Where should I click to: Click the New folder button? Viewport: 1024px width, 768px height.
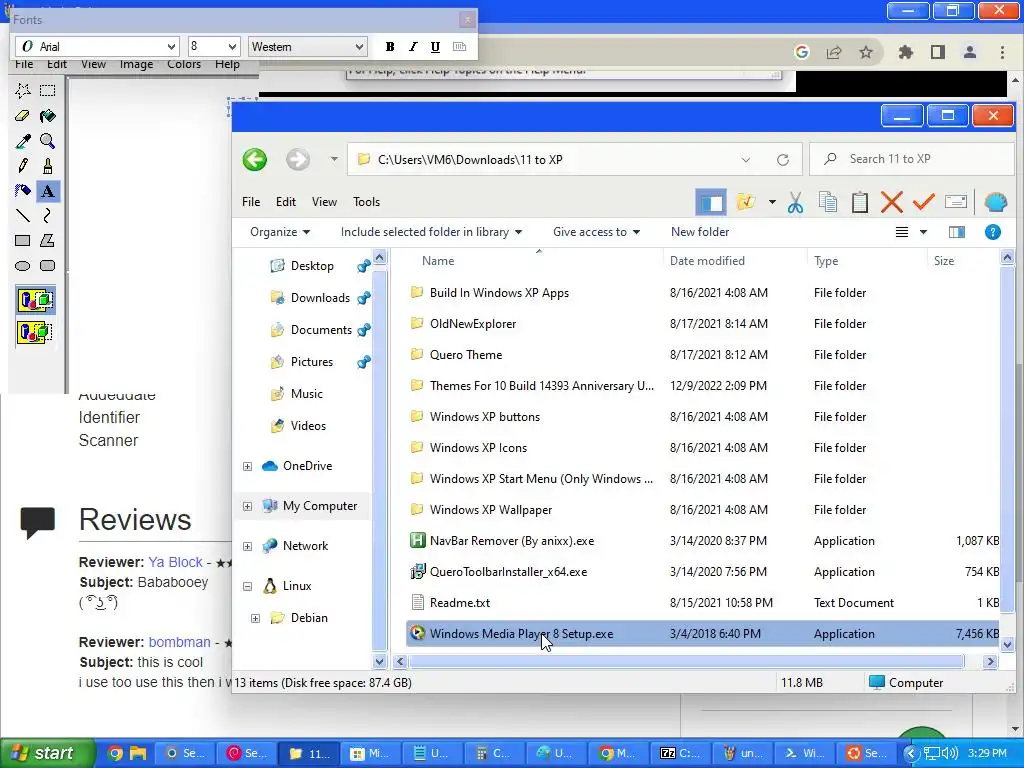click(700, 232)
